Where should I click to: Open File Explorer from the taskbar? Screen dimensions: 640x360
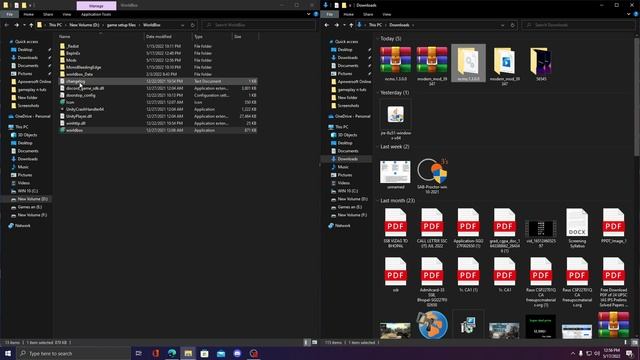click(188, 353)
